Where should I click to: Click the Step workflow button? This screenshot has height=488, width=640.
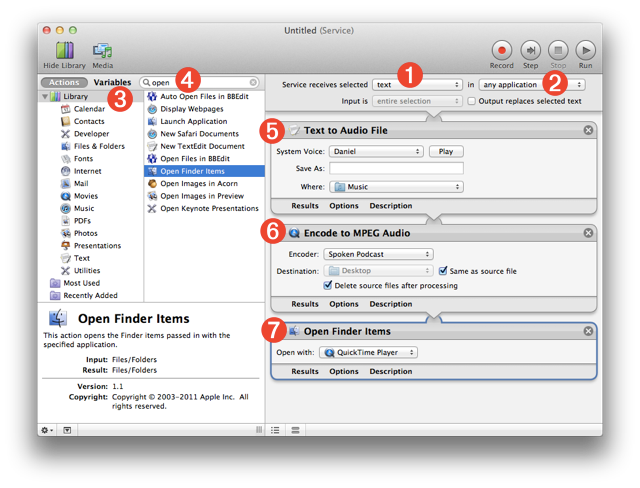coord(530,51)
